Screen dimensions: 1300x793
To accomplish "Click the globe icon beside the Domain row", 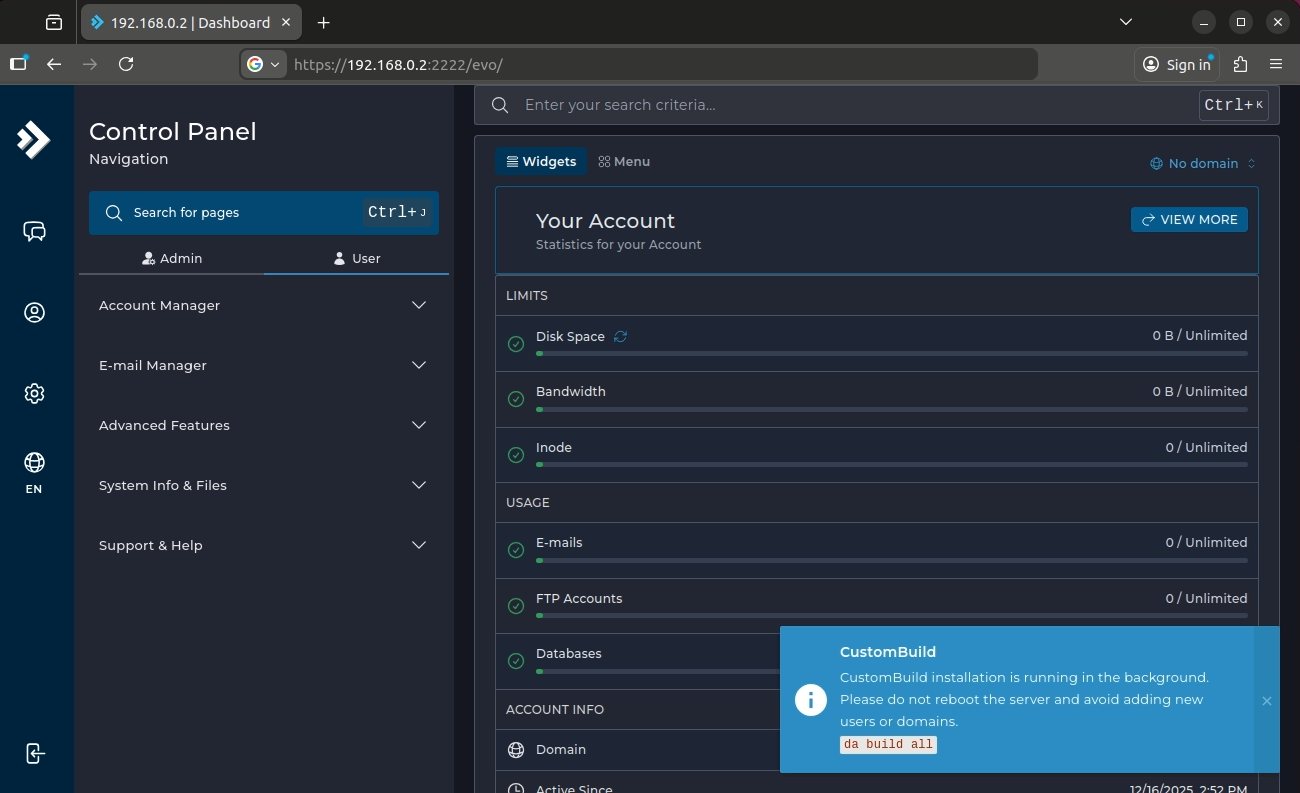I will (516, 749).
